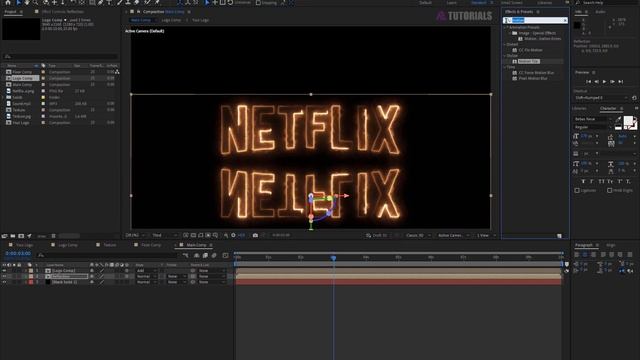640x360 pixels.
Task: Open the resolution dropdown below viewer
Action: pos(164,236)
